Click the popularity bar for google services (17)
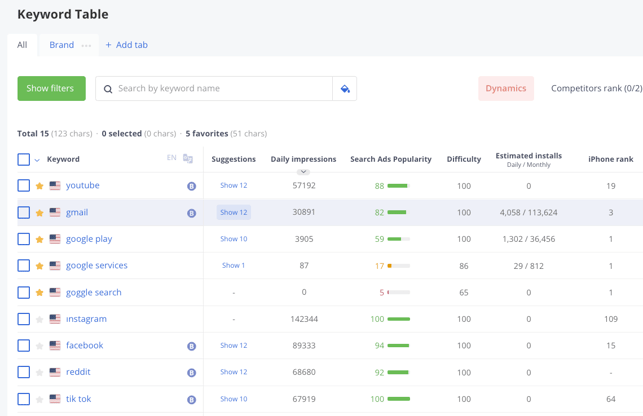Image resolution: width=643 pixels, height=416 pixels. coord(399,266)
